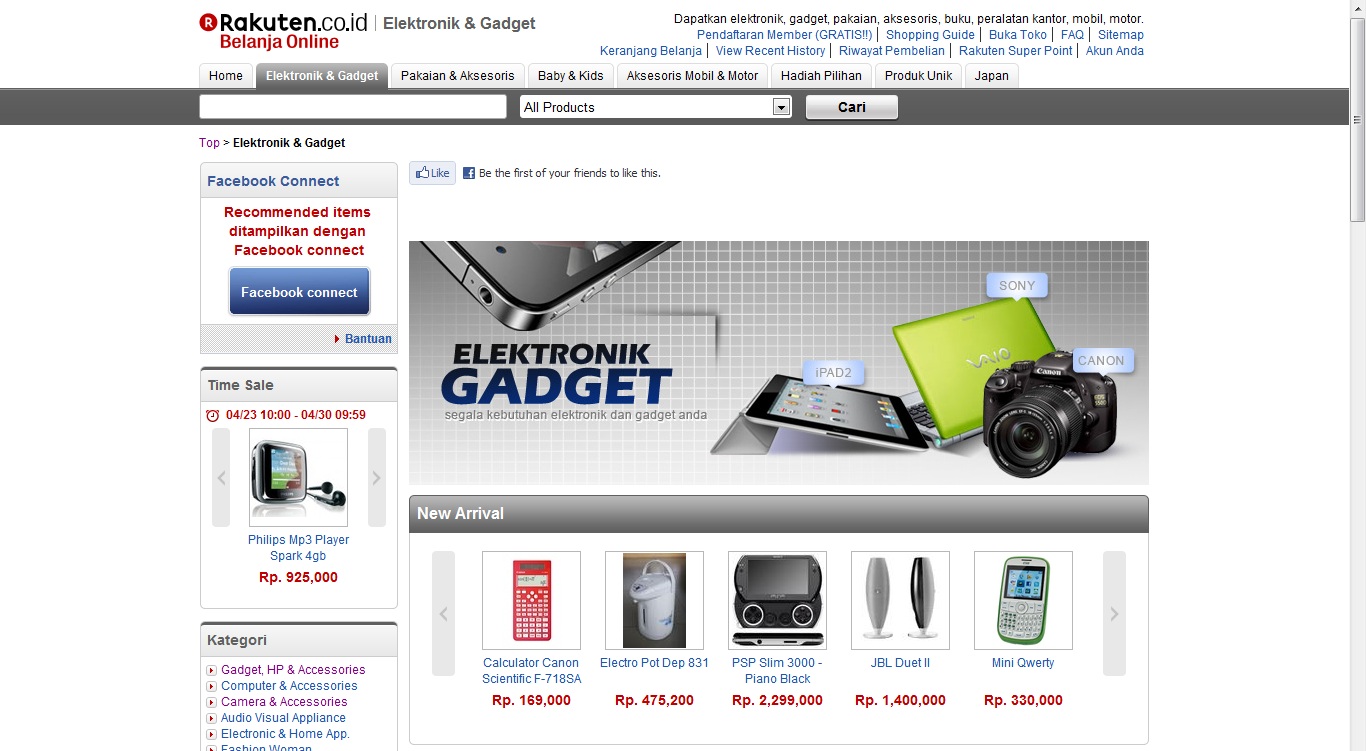This screenshot has width=1366, height=751.
Task: Click New Arrival left carousel arrow
Action: tap(443, 613)
